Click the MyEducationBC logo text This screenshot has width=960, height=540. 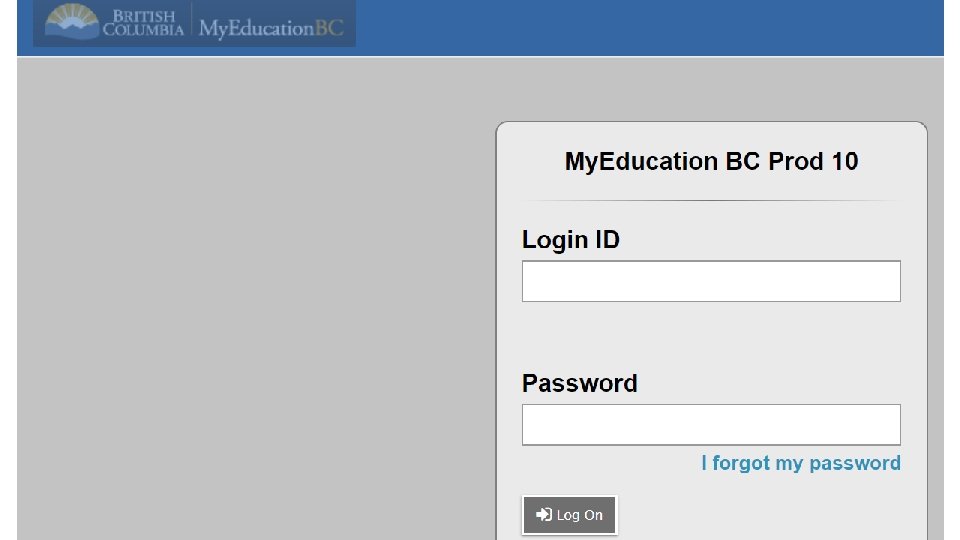(270, 28)
